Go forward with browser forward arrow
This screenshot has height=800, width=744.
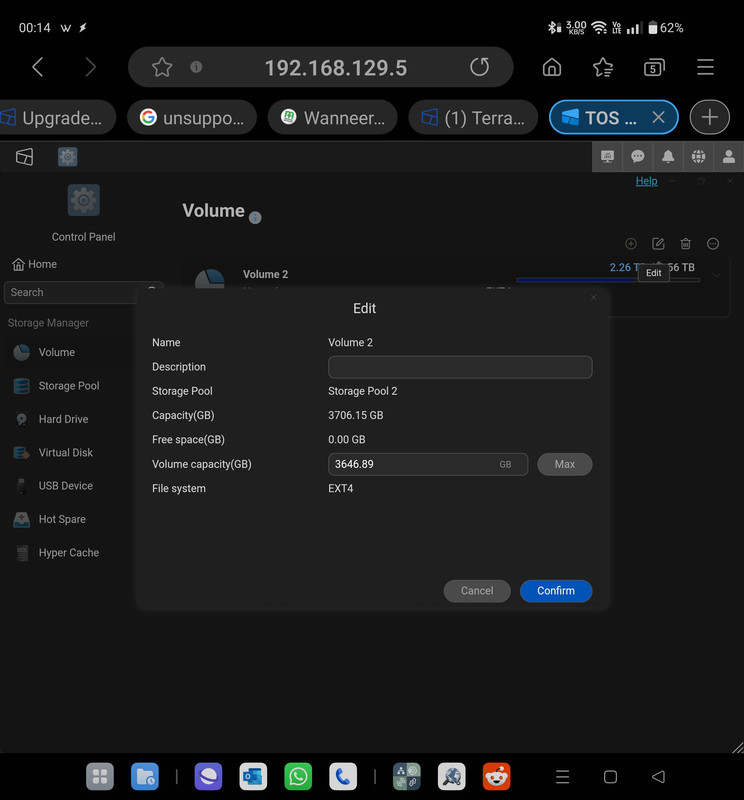90,67
